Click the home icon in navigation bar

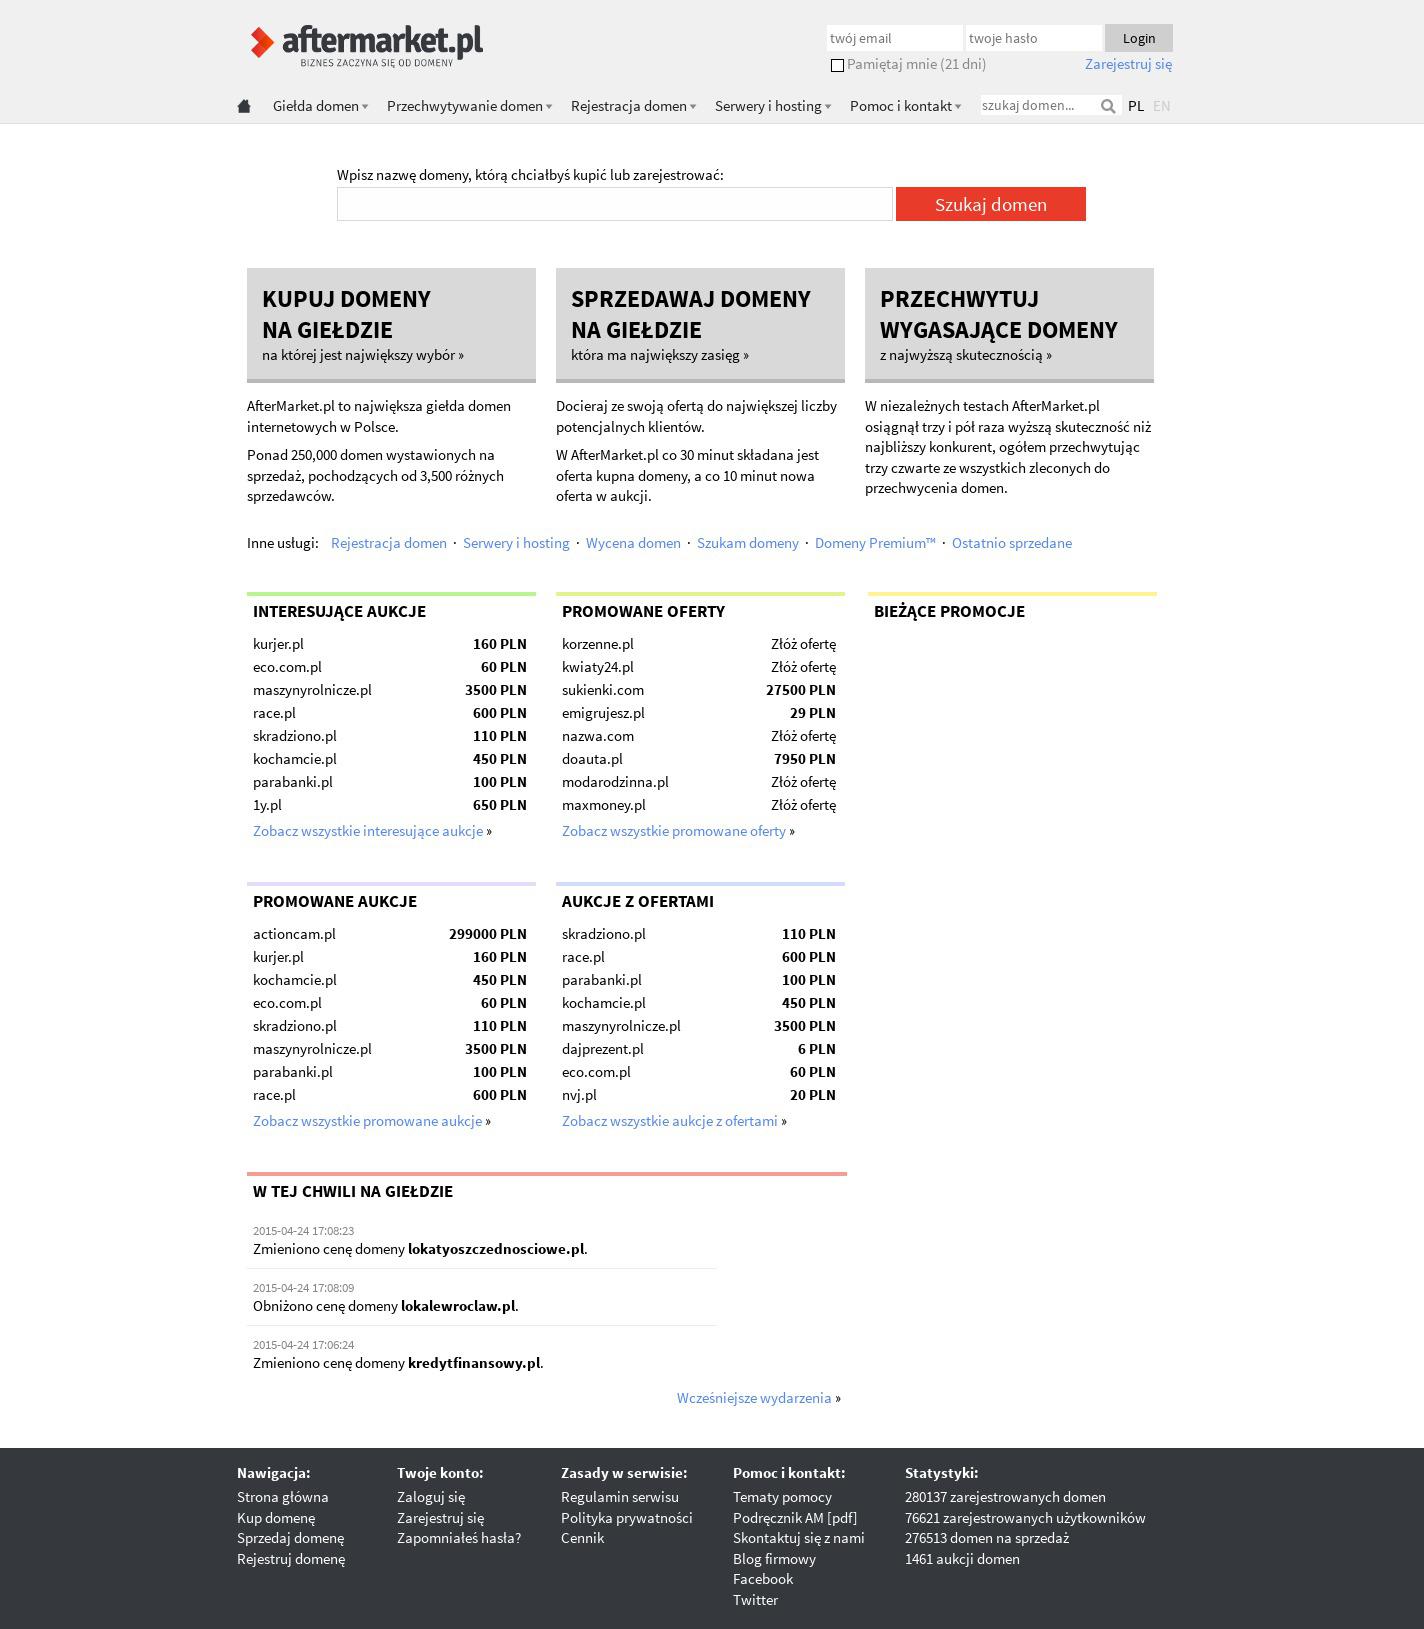[x=244, y=106]
